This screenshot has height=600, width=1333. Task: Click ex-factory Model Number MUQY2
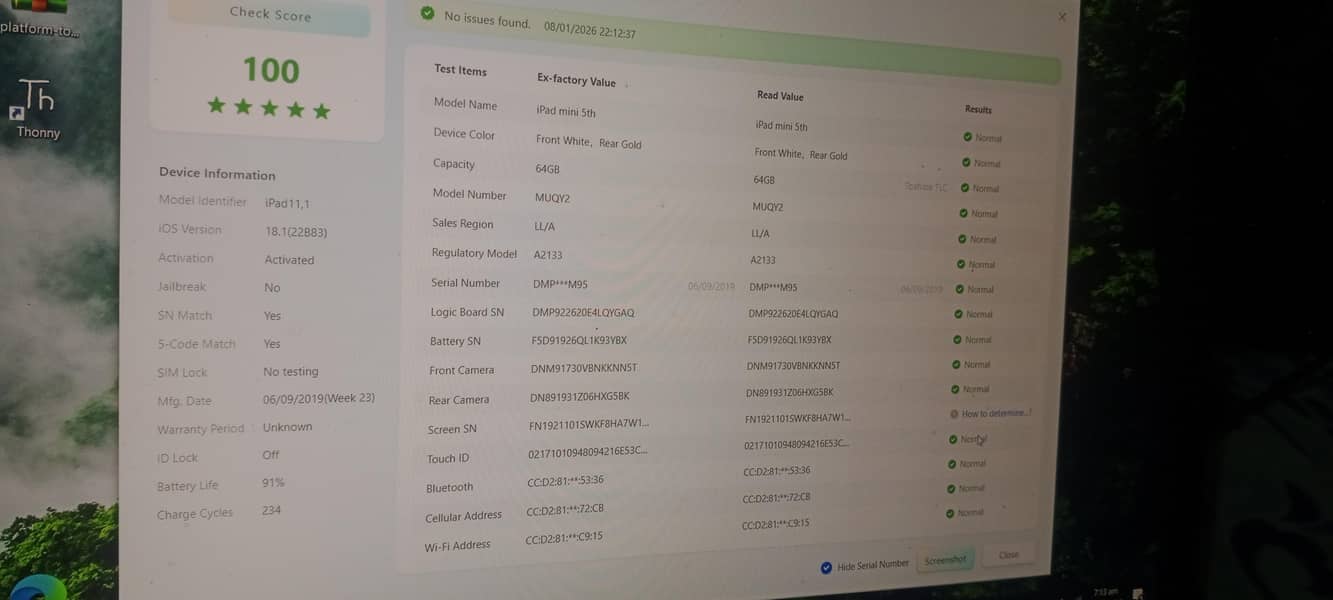552,198
